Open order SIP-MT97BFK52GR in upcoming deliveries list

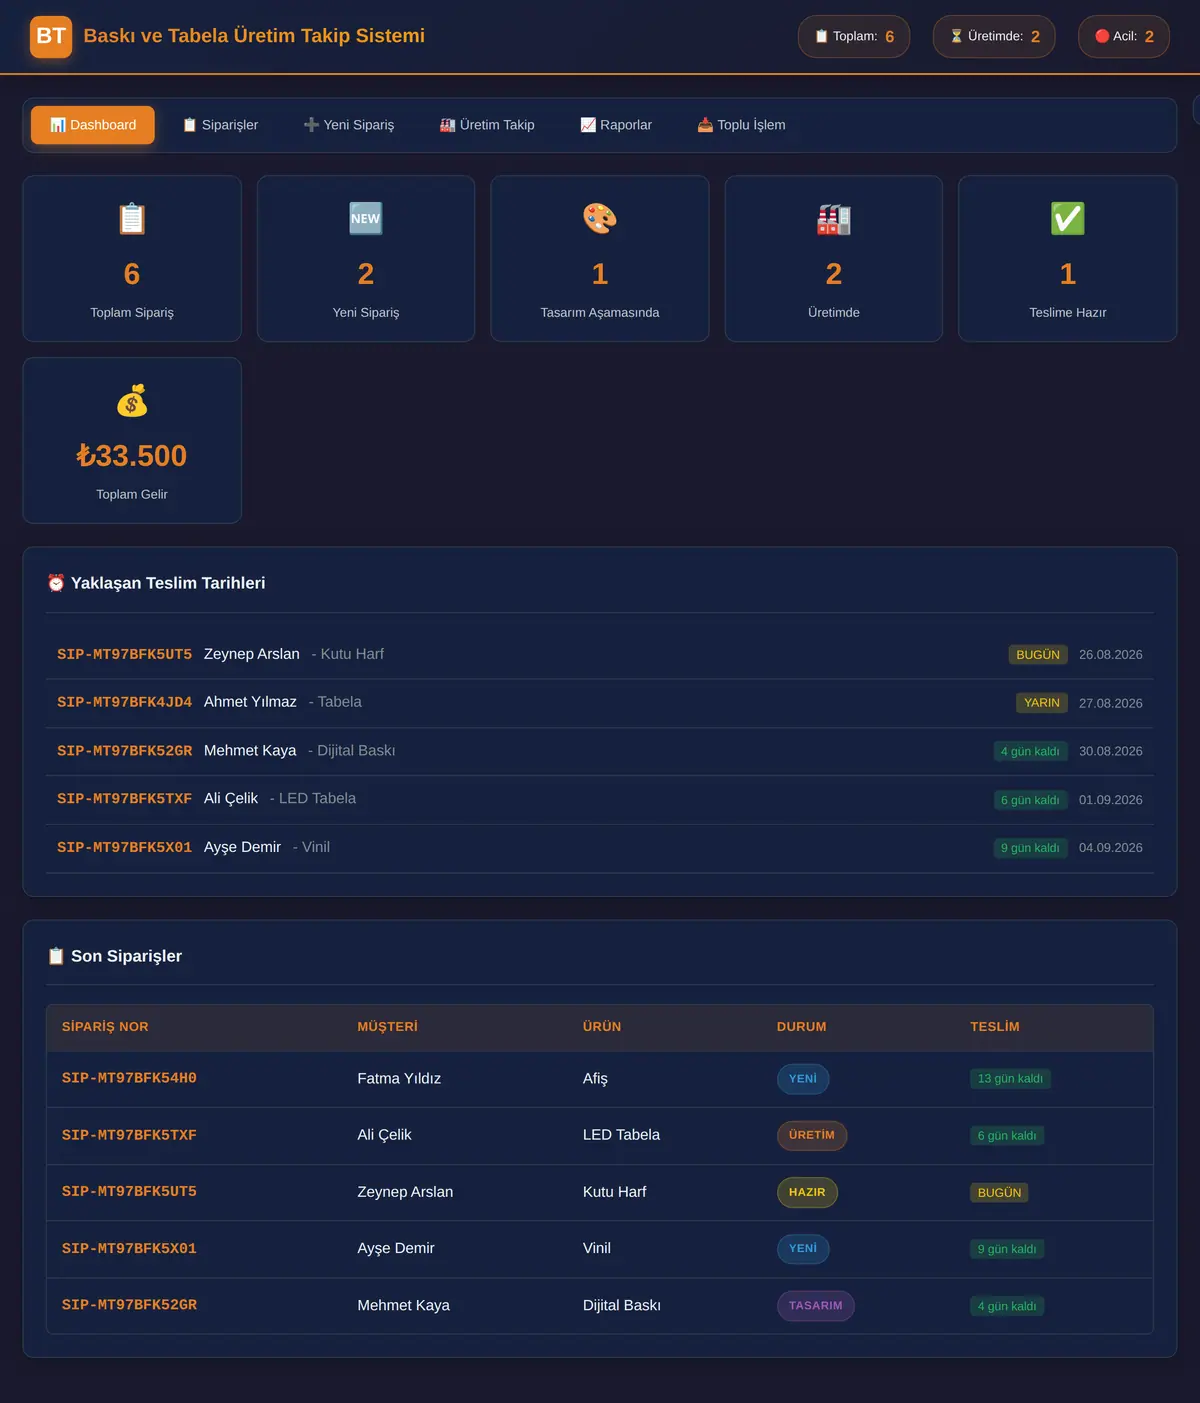(124, 751)
